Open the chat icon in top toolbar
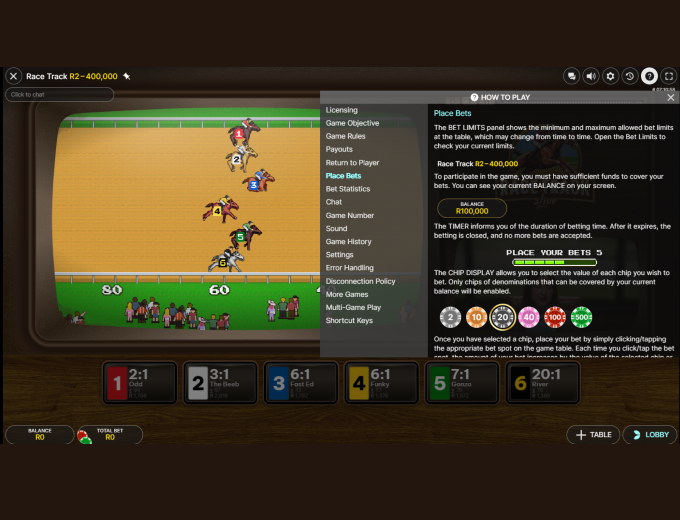 [571, 76]
